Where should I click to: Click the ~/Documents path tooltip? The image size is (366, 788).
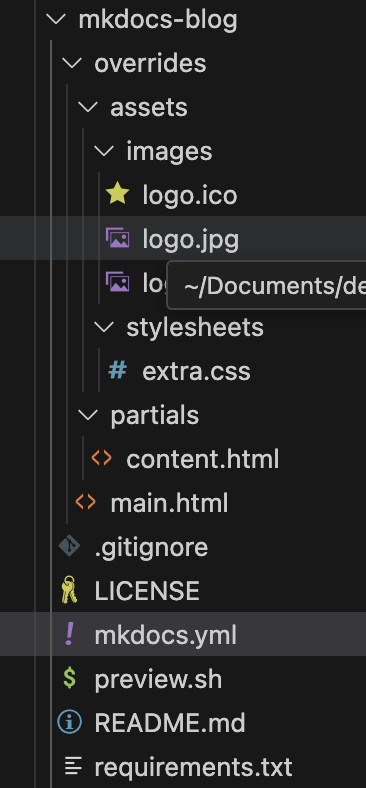[x=266, y=285]
